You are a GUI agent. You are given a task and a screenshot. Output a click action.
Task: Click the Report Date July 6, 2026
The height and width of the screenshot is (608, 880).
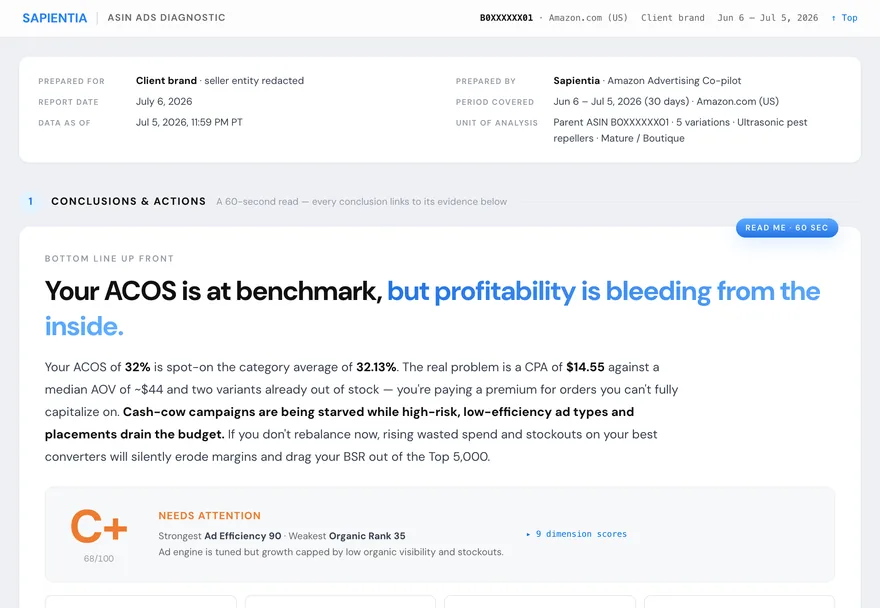pyautogui.click(x=164, y=102)
